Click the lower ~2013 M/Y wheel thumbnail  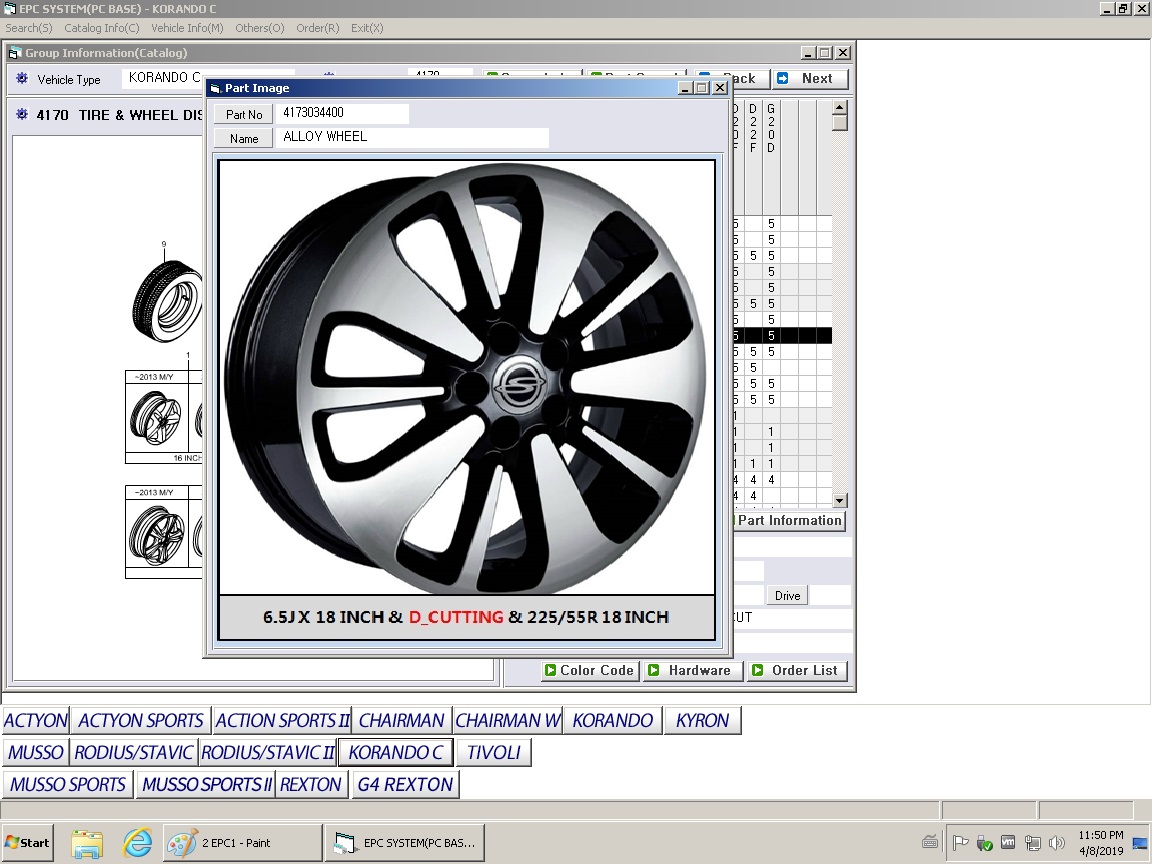click(156, 534)
